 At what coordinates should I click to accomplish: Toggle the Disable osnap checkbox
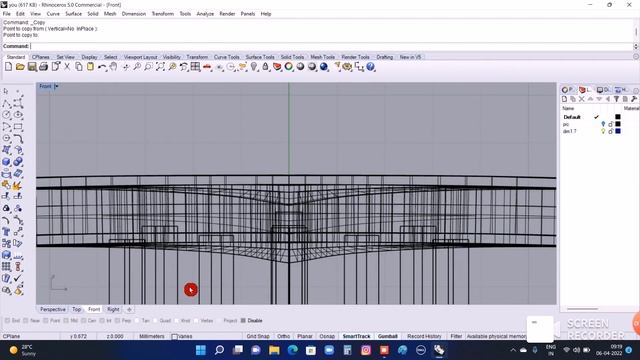pyautogui.click(x=243, y=321)
